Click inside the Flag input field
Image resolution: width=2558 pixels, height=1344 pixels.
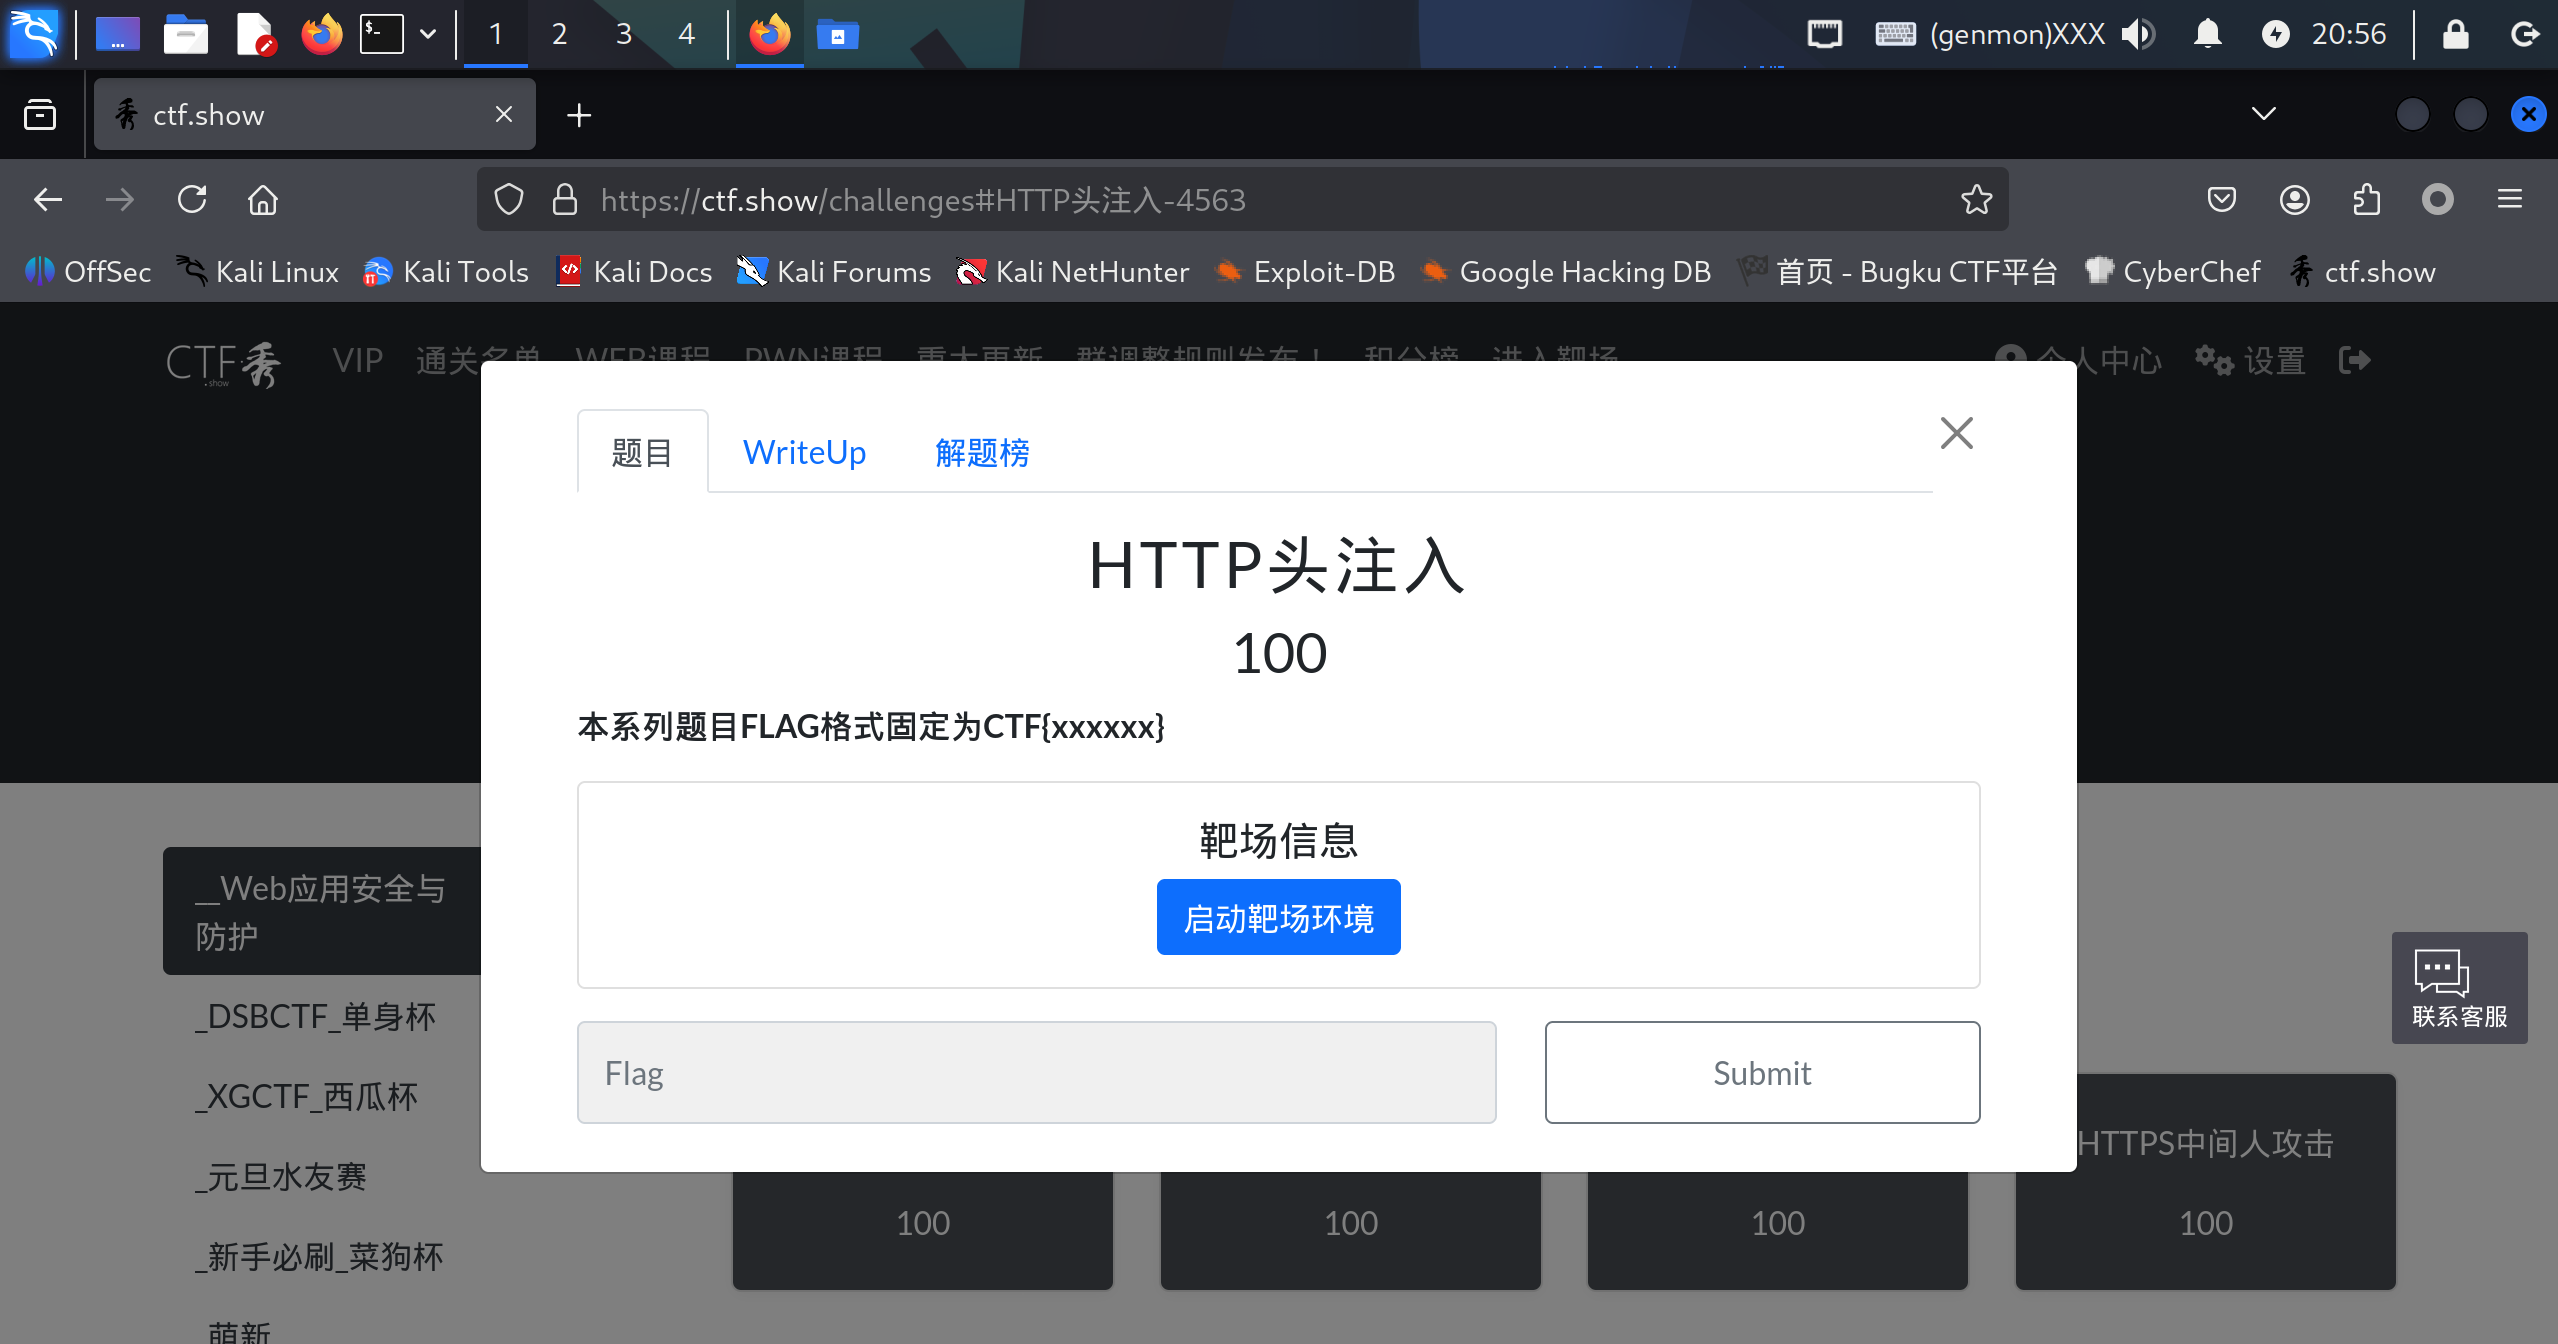click(x=1036, y=1072)
